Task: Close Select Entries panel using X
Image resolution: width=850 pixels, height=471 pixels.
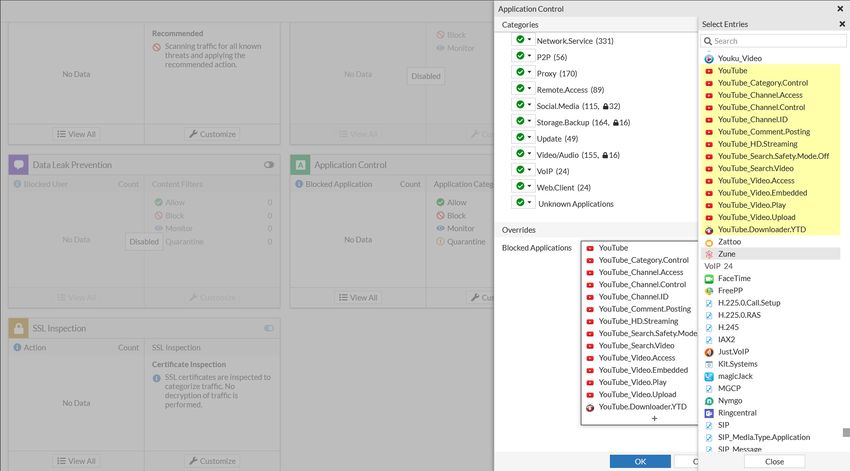Action: pos(842,24)
